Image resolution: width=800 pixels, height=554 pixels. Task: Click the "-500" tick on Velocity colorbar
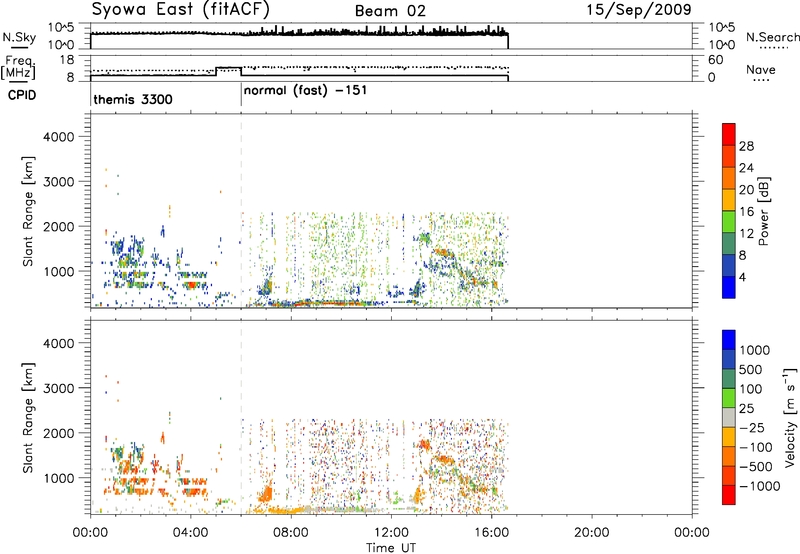(755, 466)
